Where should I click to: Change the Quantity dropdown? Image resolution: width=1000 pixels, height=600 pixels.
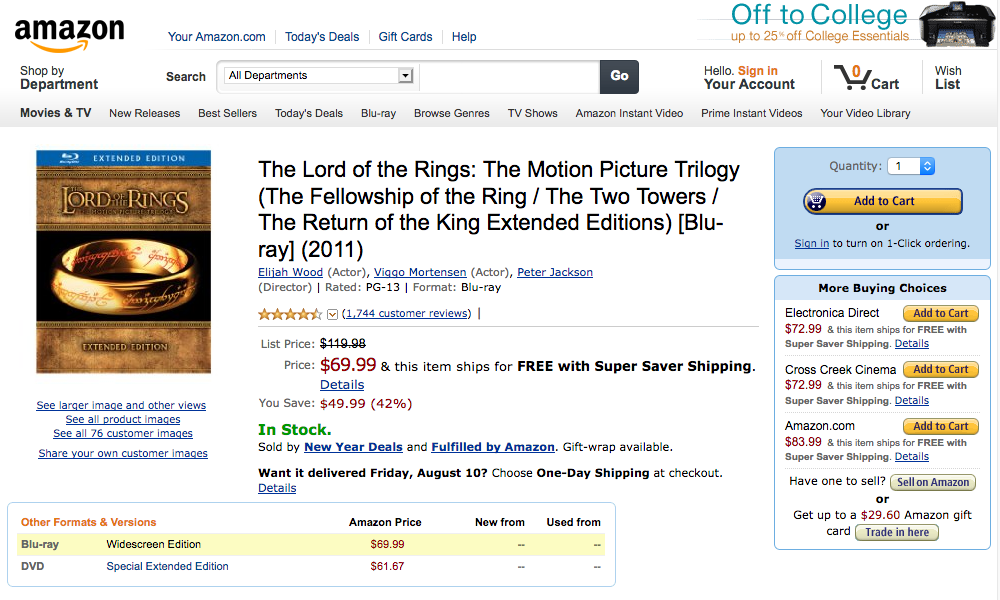point(913,167)
